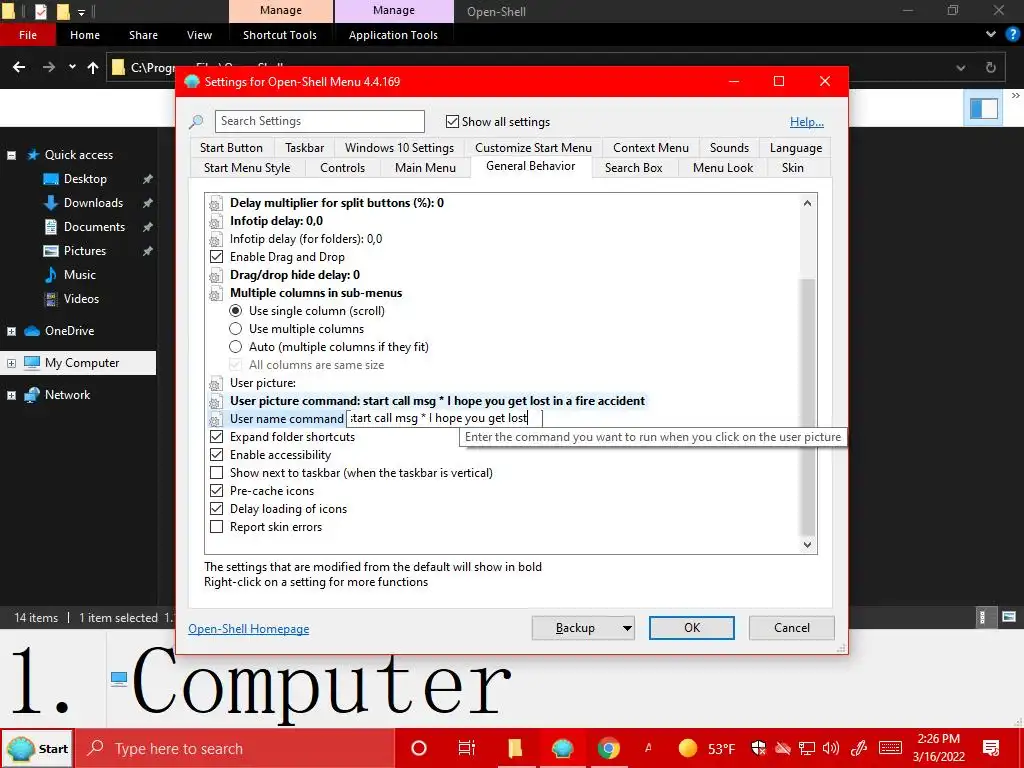
Task: Switch to Skin tab
Action: [793, 168]
